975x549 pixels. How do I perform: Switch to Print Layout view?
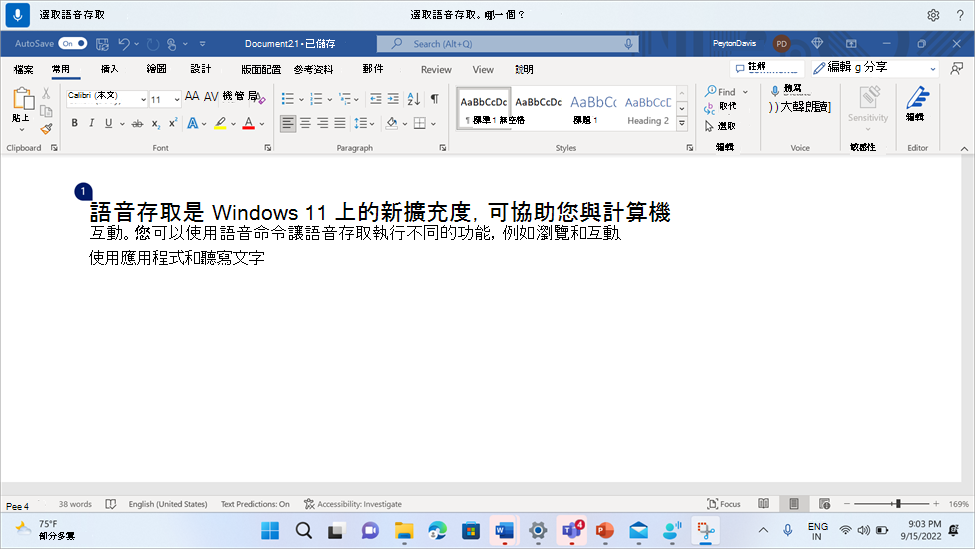(793, 504)
